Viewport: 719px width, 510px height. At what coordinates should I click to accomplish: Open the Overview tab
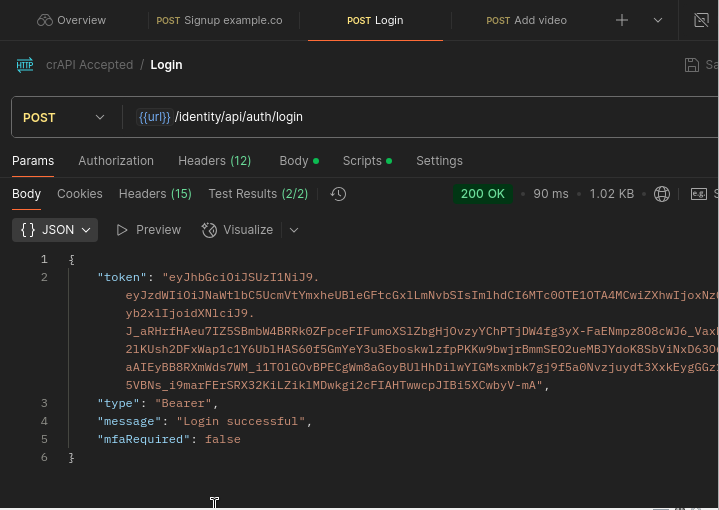tap(71, 20)
